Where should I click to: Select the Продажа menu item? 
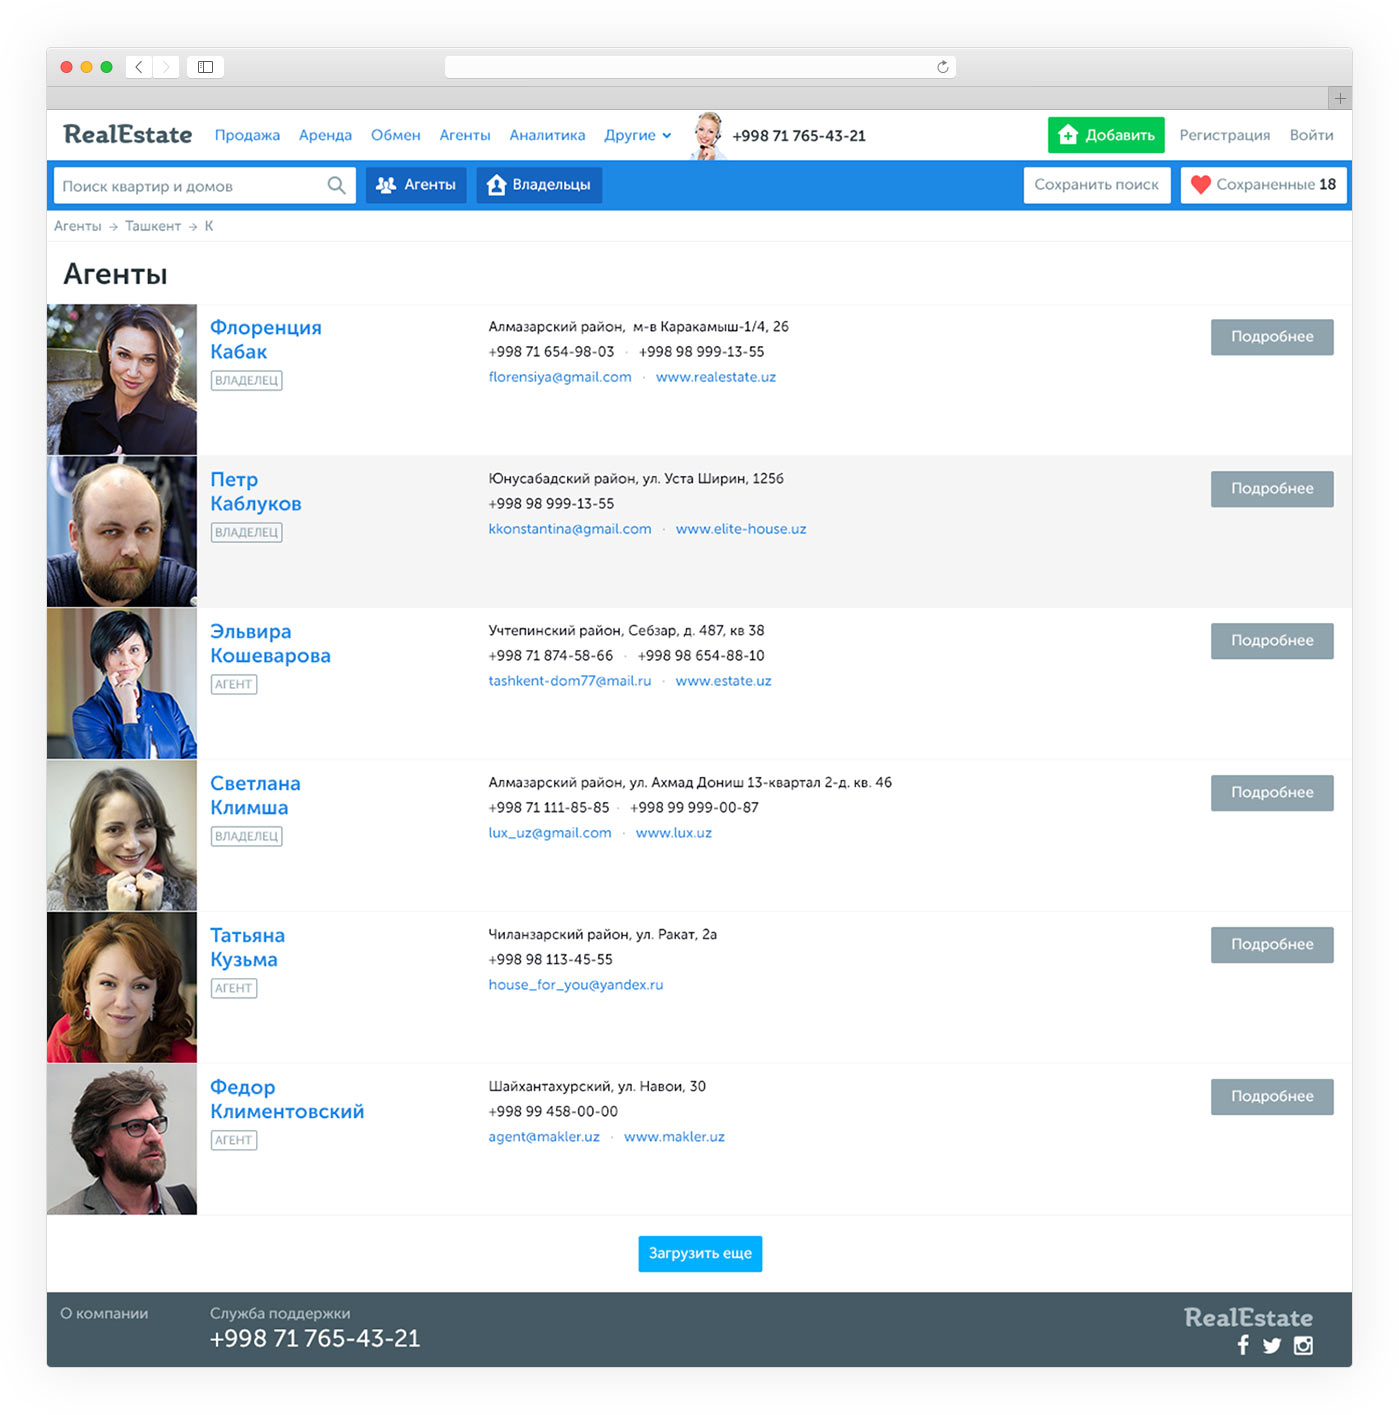[x=246, y=135]
